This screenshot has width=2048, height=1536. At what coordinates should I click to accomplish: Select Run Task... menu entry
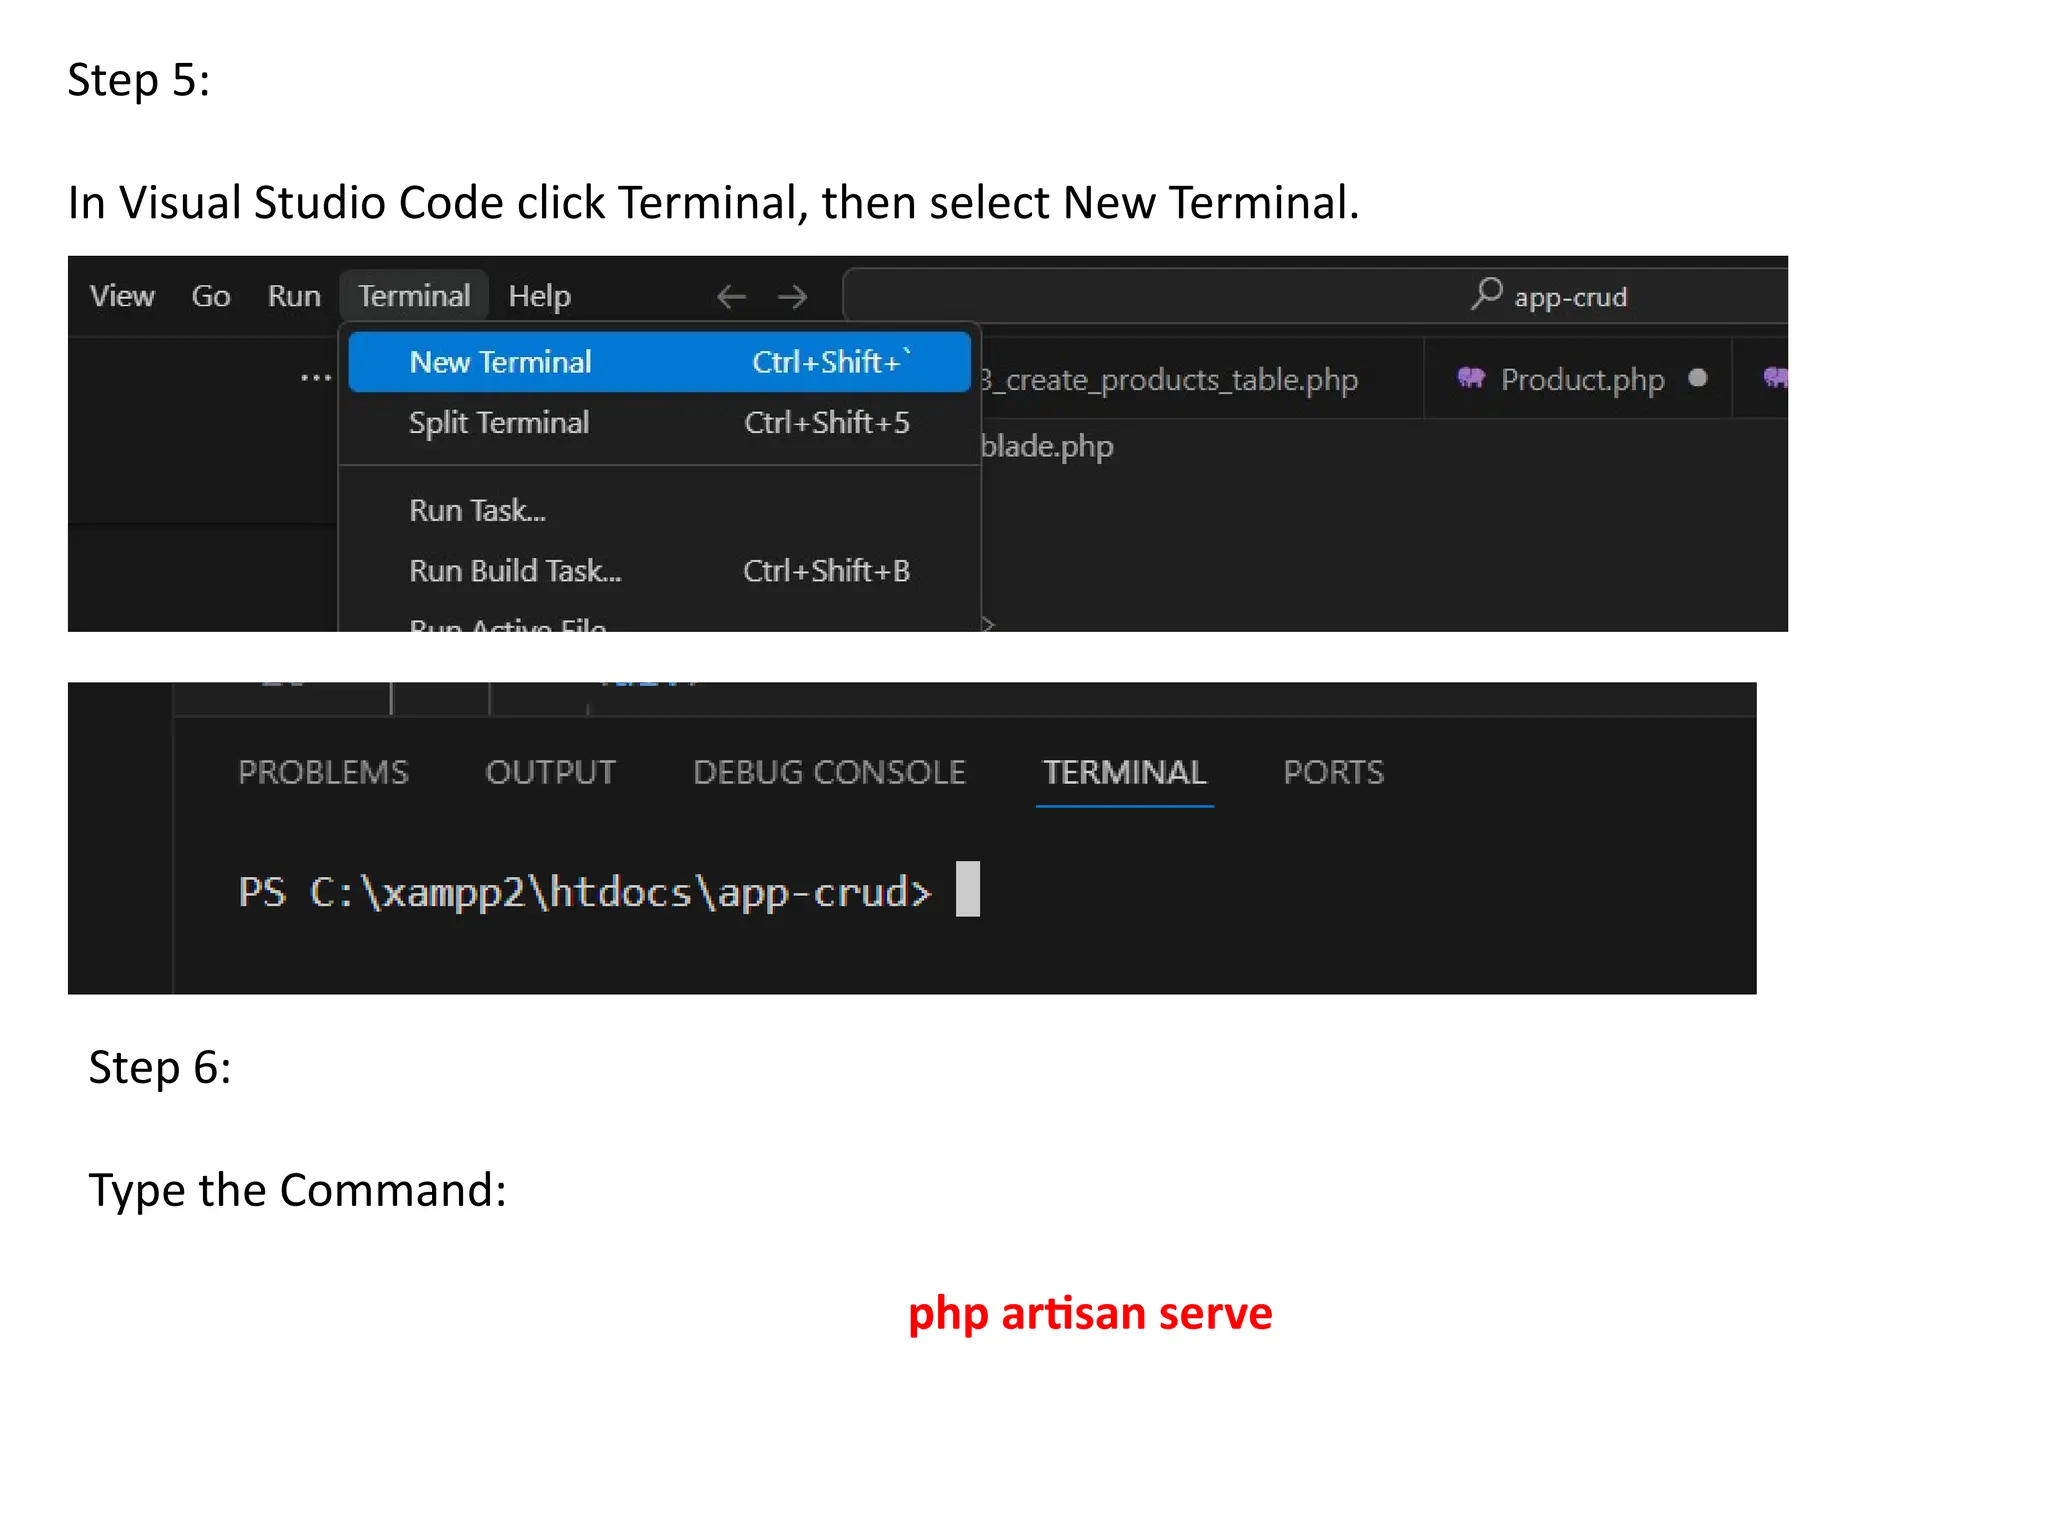660,510
